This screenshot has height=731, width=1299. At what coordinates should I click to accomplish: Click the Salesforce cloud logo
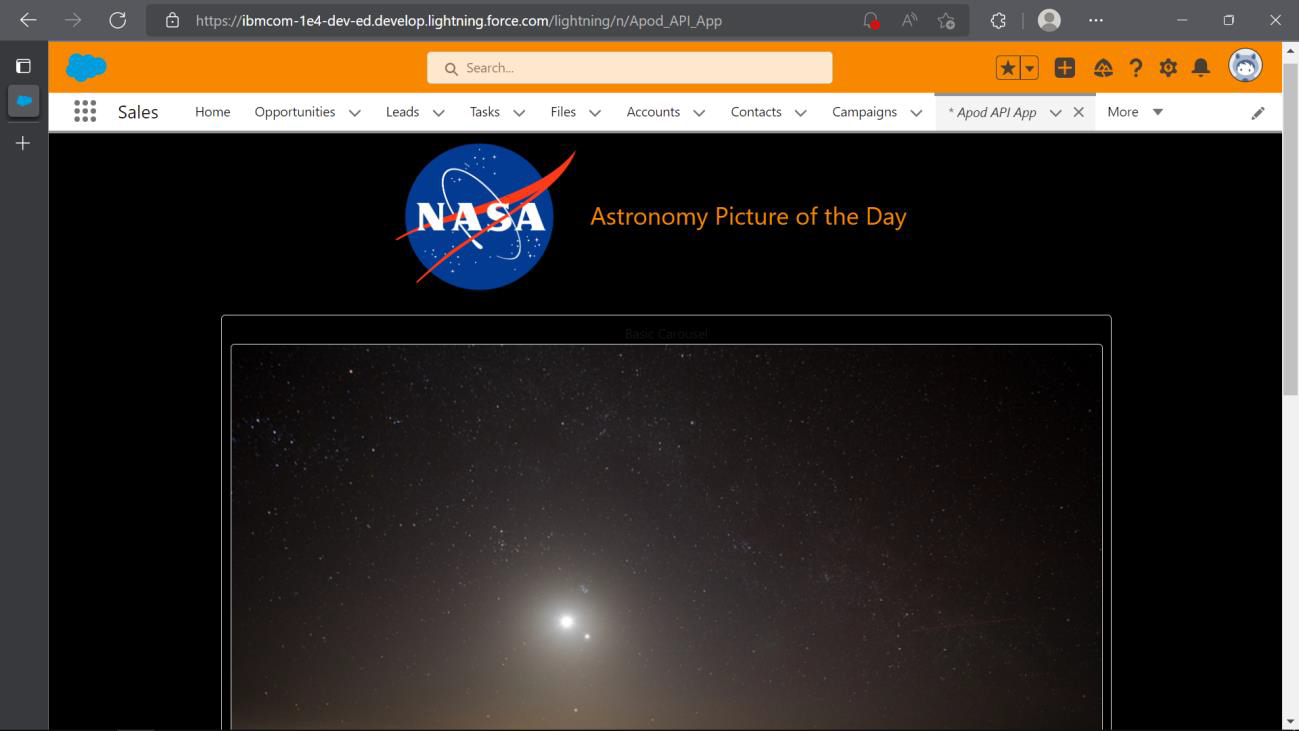click(x=86, y=66)
